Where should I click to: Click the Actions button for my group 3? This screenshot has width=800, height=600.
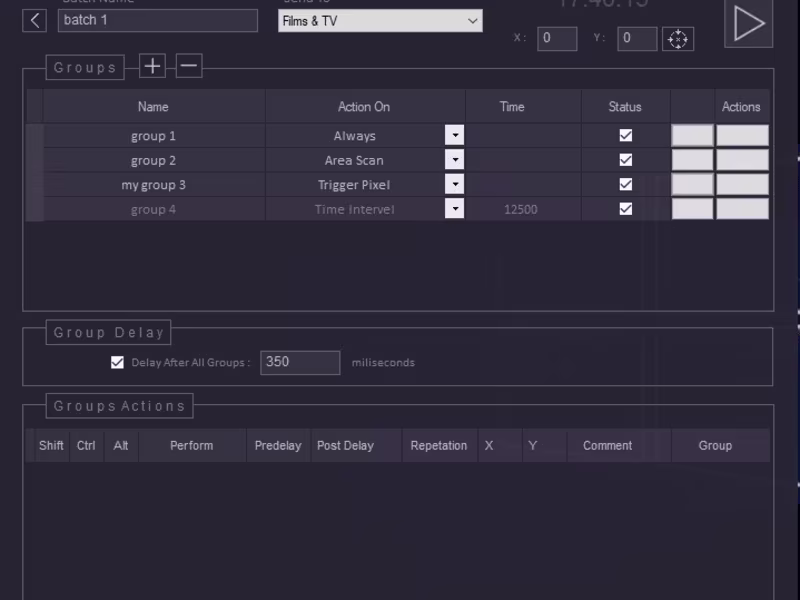(742, 184)
